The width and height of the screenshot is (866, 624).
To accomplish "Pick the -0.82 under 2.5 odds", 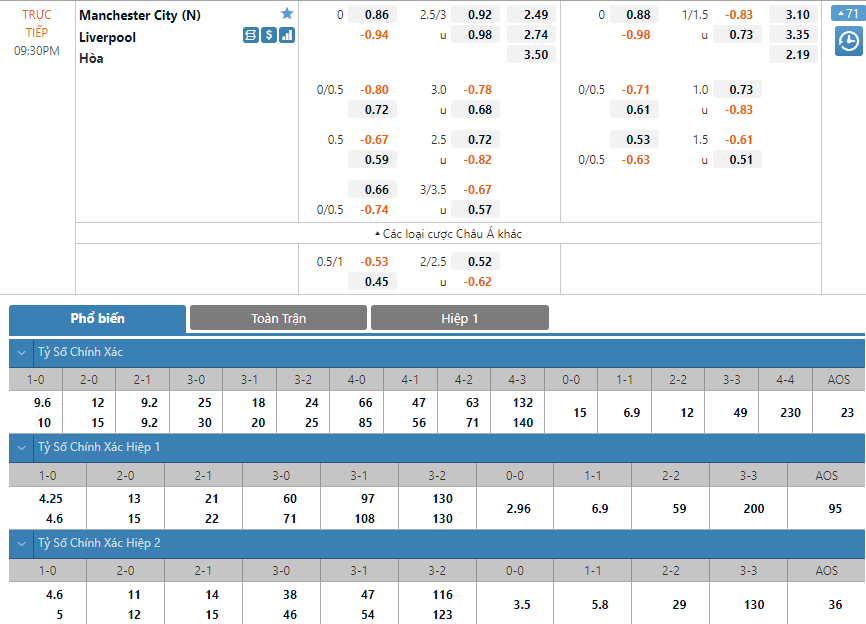I will tap(476, 160).
